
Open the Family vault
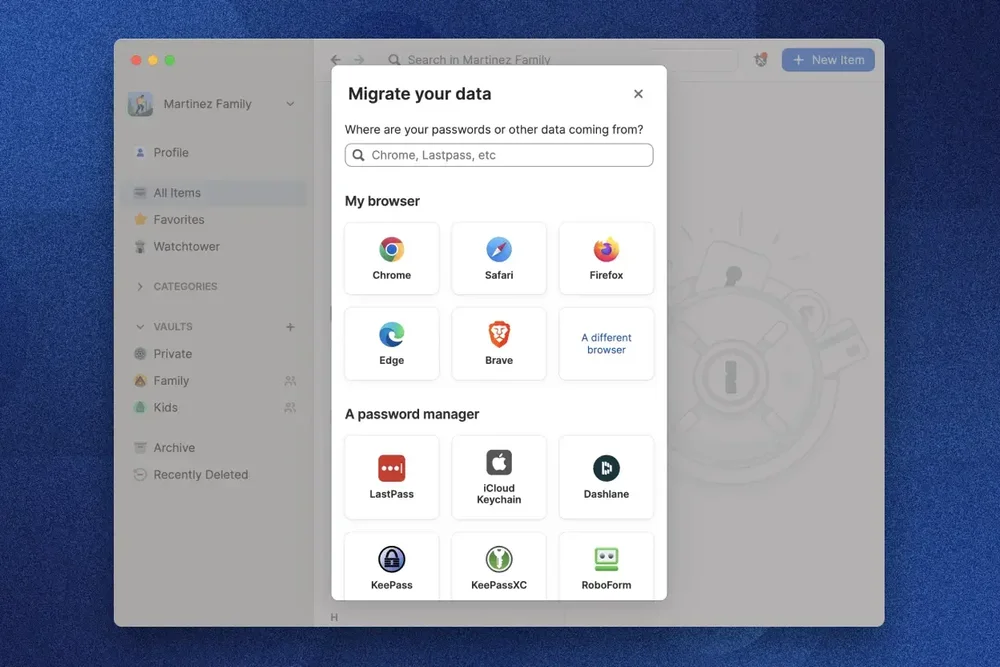(214, 381)
